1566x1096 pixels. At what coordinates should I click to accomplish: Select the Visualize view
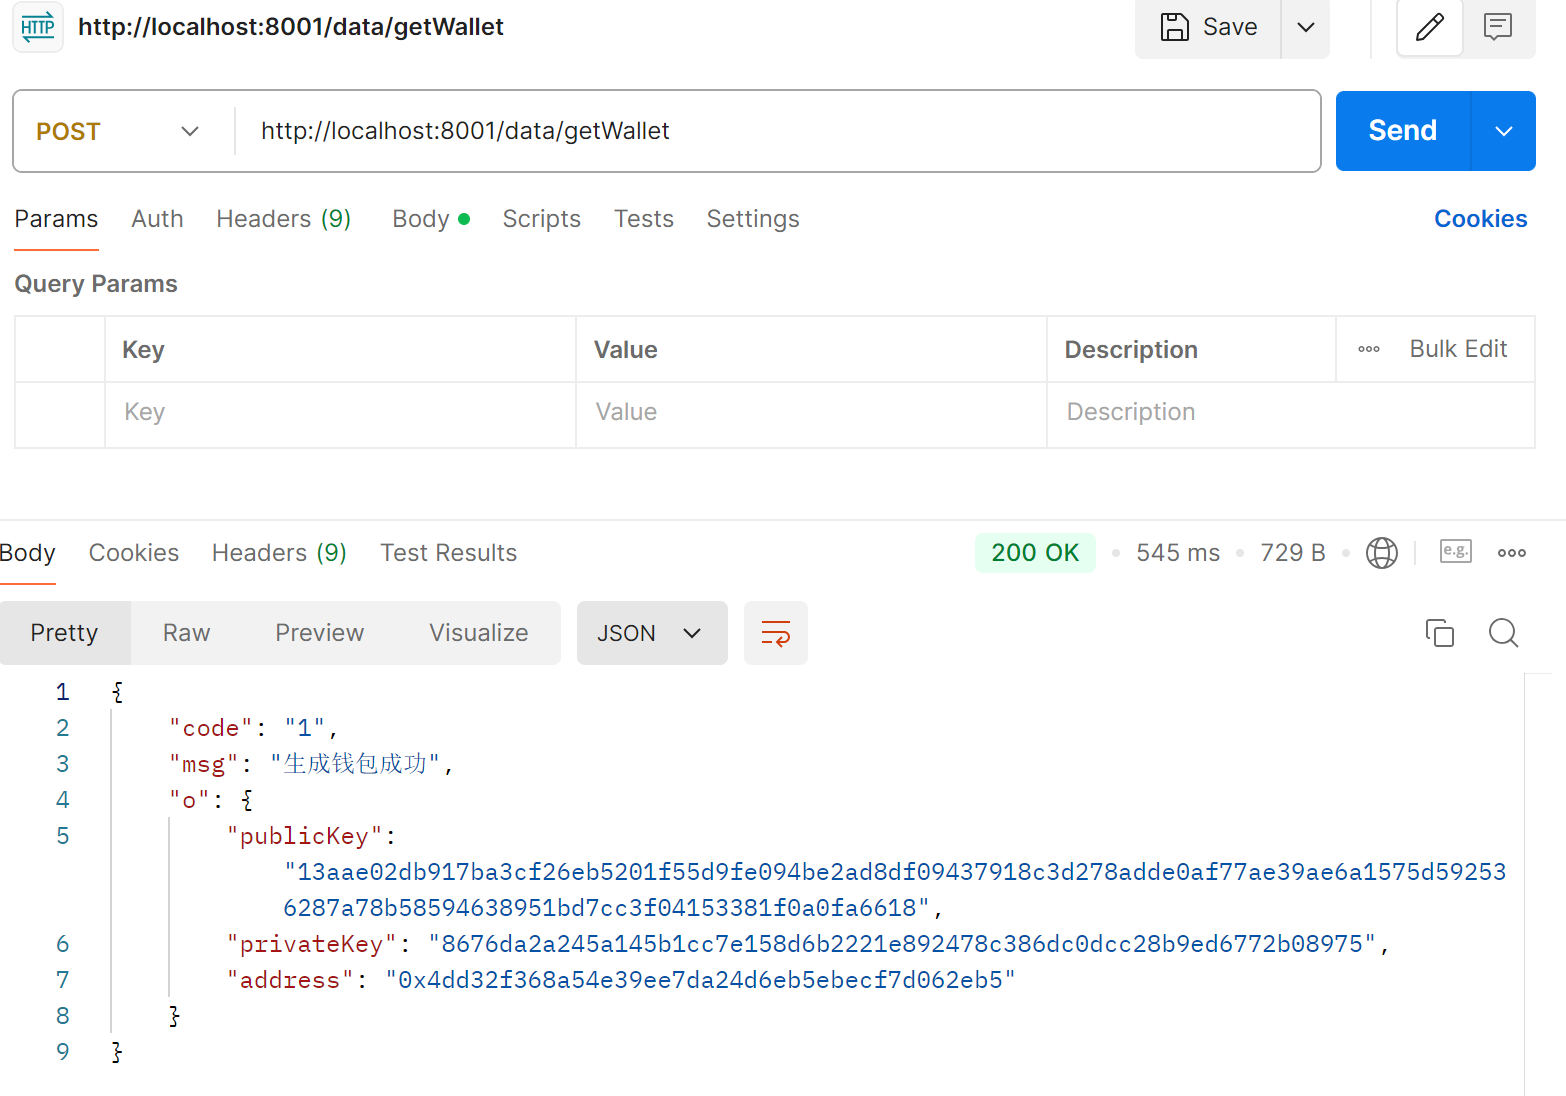coord(479,633)
